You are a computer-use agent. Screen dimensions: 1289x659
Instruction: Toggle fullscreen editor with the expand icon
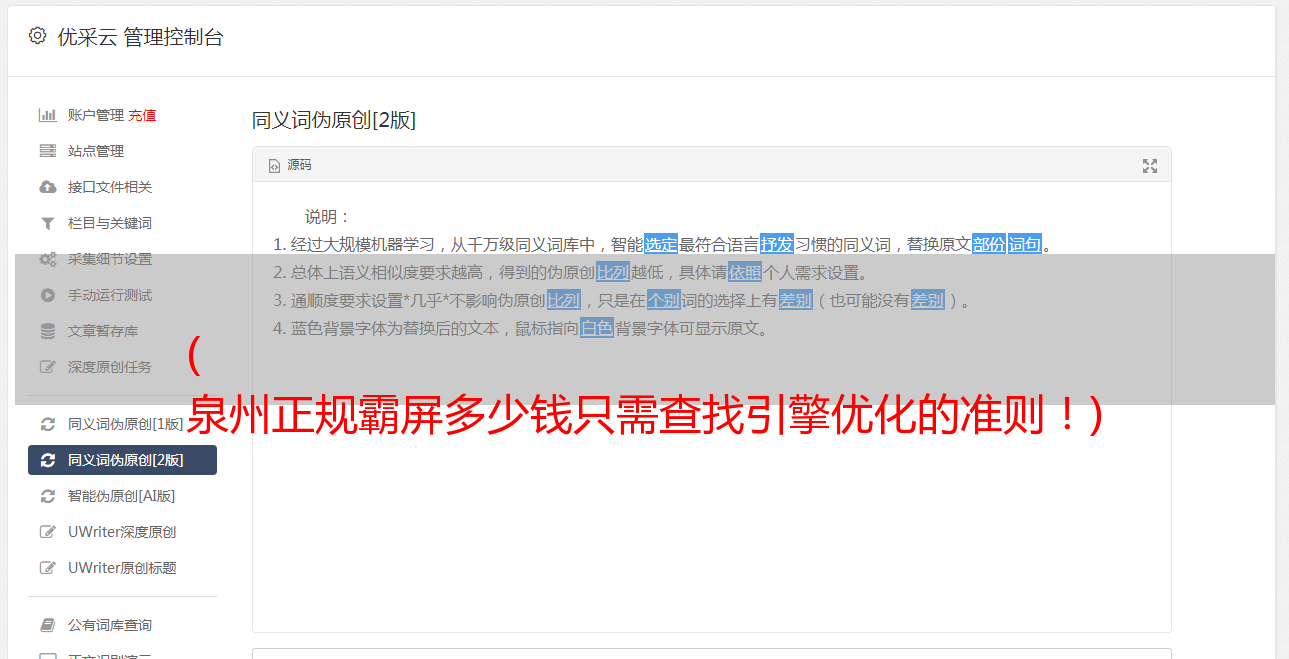pyautogui.click(x=1150, y=166)
